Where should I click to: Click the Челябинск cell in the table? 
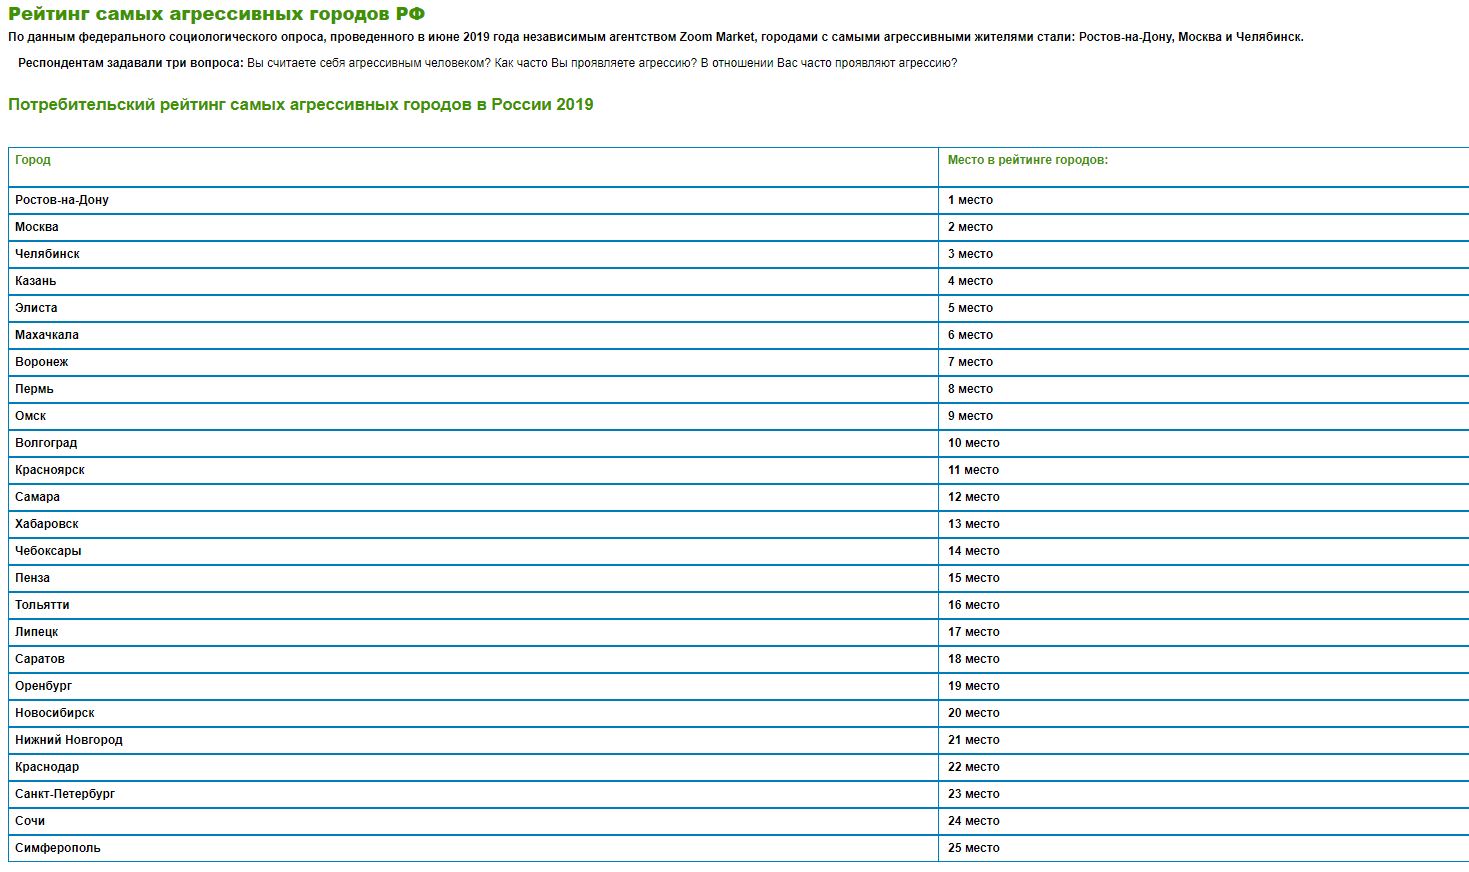point(47,254)
